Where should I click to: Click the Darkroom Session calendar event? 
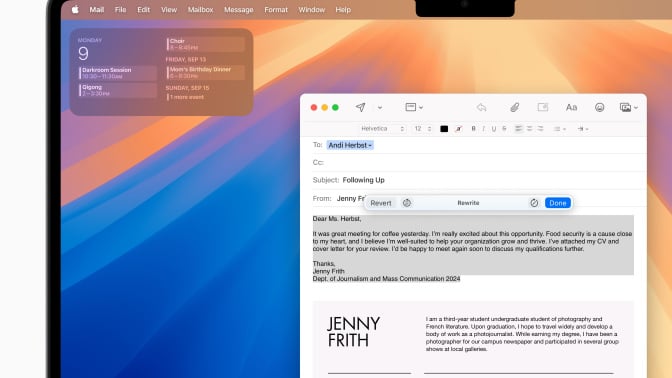[117, 73]
